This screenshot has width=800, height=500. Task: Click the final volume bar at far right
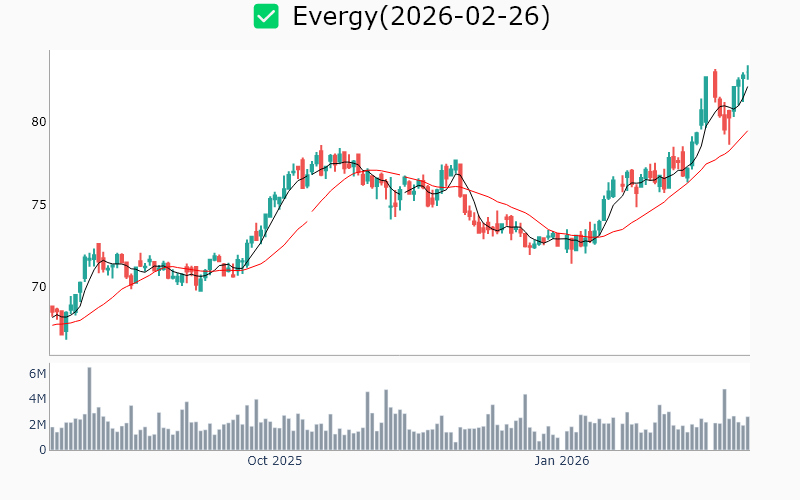click(747, 433)
